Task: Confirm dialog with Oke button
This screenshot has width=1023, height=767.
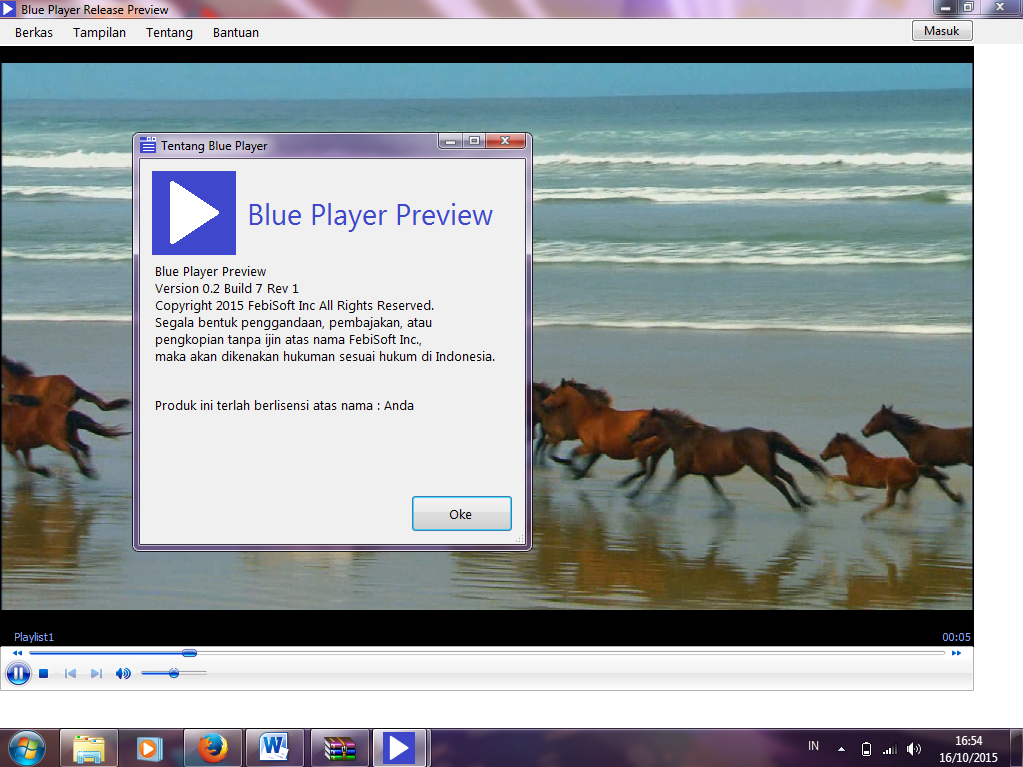Action: pyautogui.click(x=461, y=514)
